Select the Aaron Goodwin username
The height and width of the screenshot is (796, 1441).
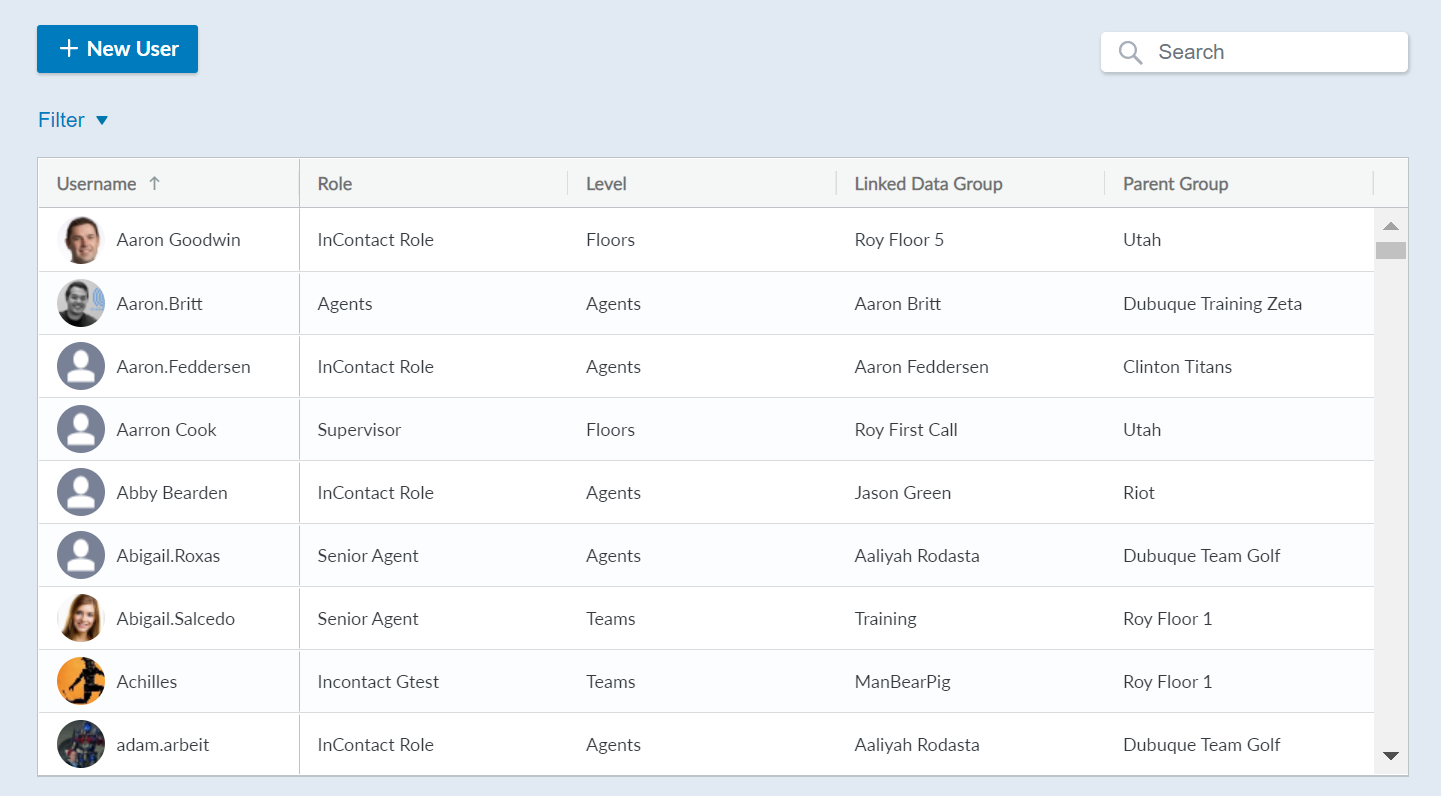(178, 240)
